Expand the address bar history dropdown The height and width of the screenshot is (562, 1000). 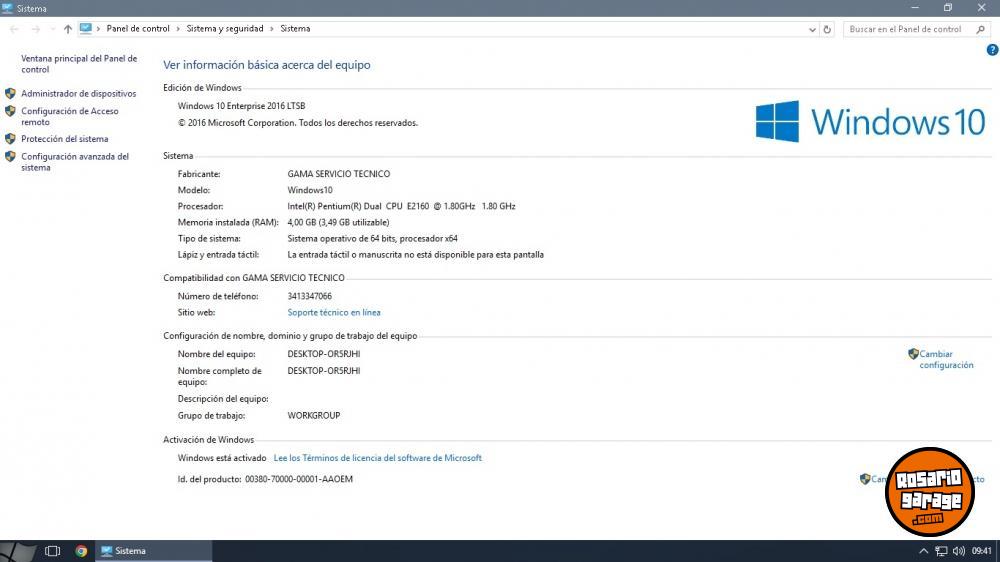tap(812, 29)
